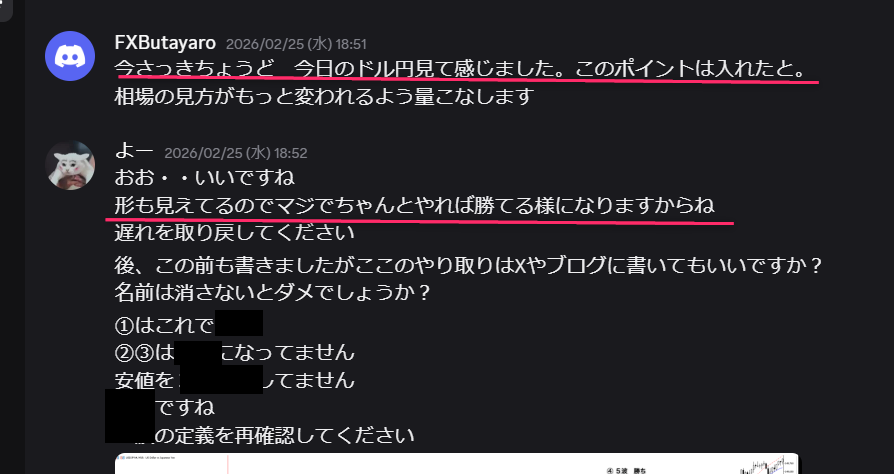Click FXButayaro's default Discord logo avatar
894x474 pixels.
(x=70, y=56)
